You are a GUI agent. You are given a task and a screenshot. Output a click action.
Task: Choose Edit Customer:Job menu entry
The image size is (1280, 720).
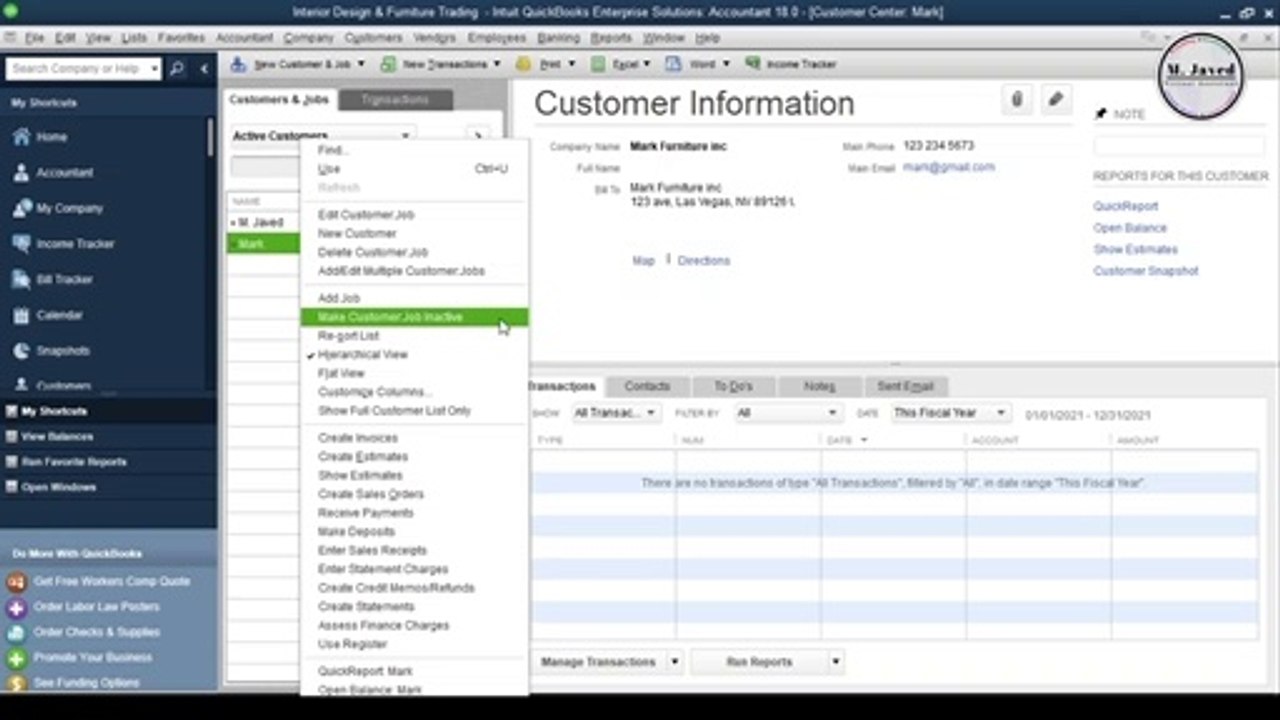tap(366, 215)
